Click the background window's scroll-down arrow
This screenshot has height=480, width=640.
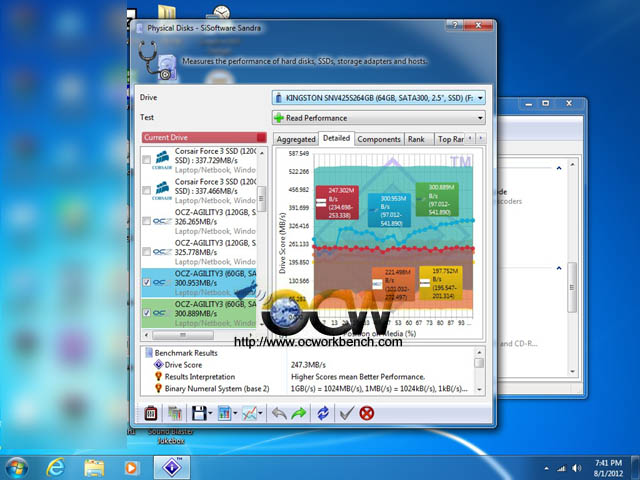(x=572, y=371)
